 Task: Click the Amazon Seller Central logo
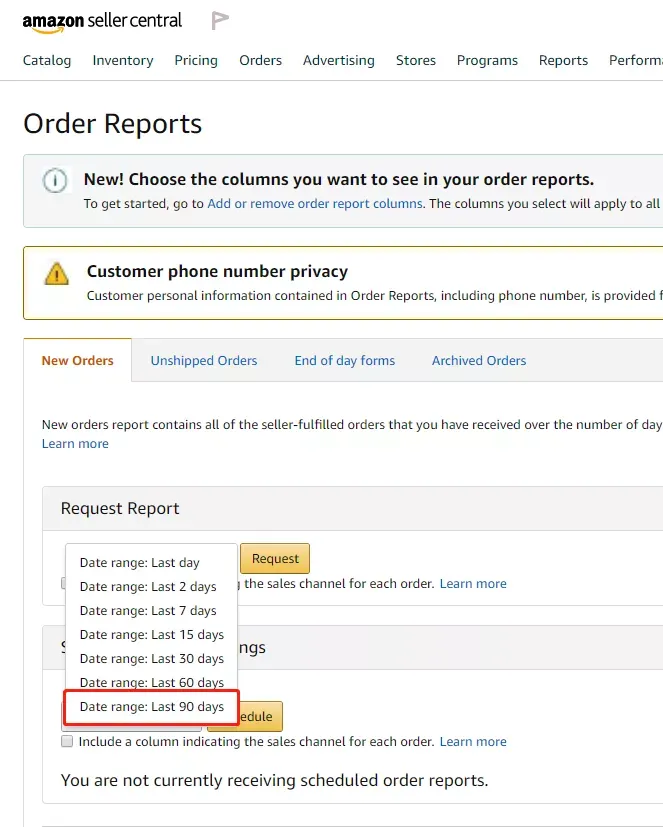(102, 22)
